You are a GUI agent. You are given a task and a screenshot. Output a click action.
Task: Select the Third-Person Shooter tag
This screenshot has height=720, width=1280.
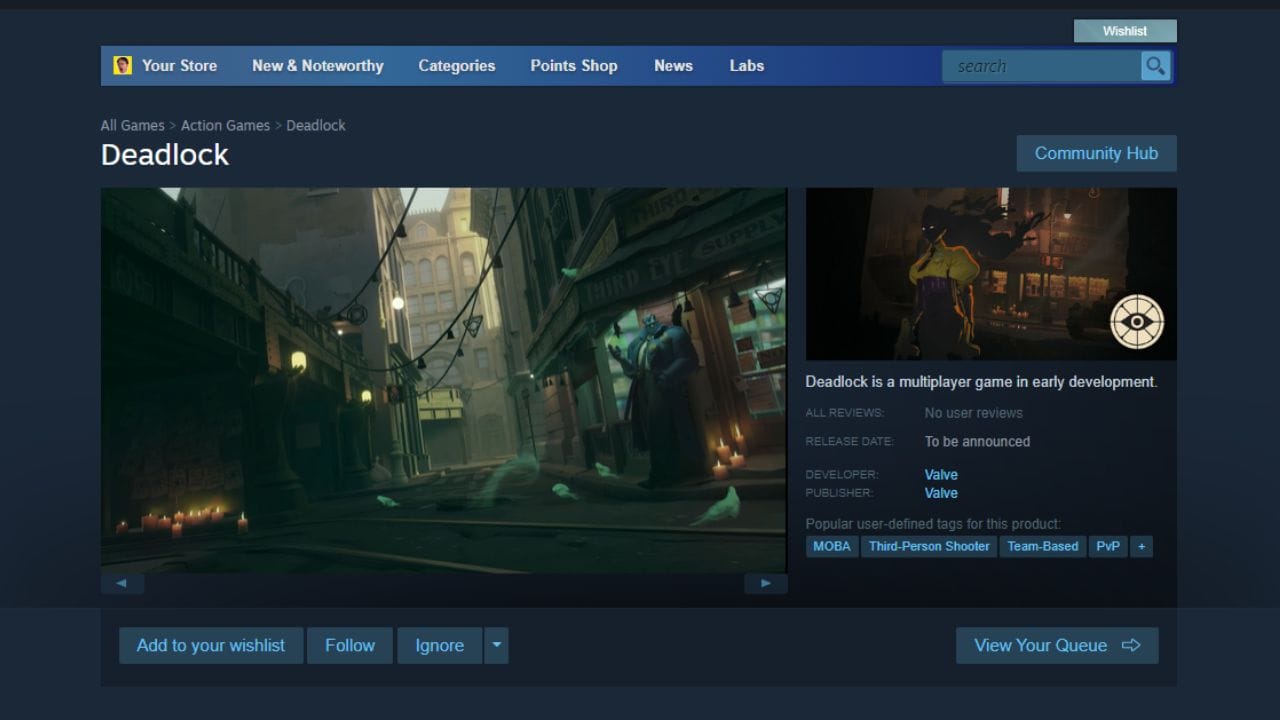[x=929, y=546]
